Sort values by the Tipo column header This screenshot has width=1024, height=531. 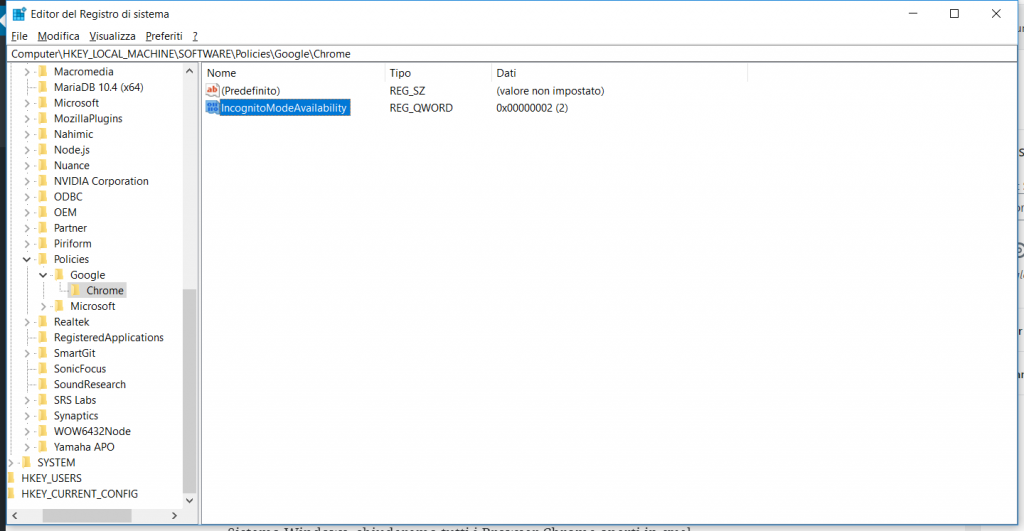pos(438,73)
